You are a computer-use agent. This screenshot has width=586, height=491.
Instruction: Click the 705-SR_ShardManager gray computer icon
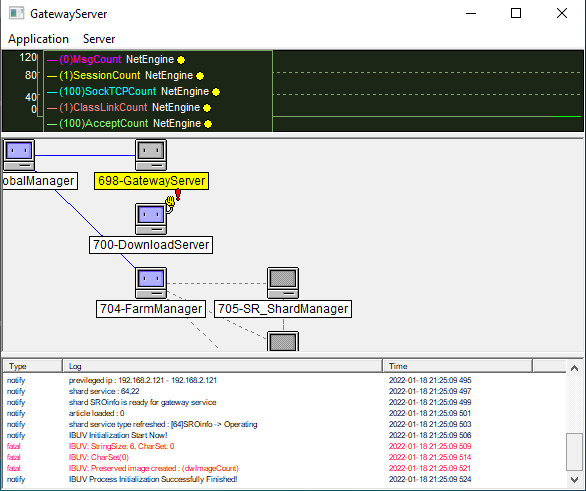[283, 283]
